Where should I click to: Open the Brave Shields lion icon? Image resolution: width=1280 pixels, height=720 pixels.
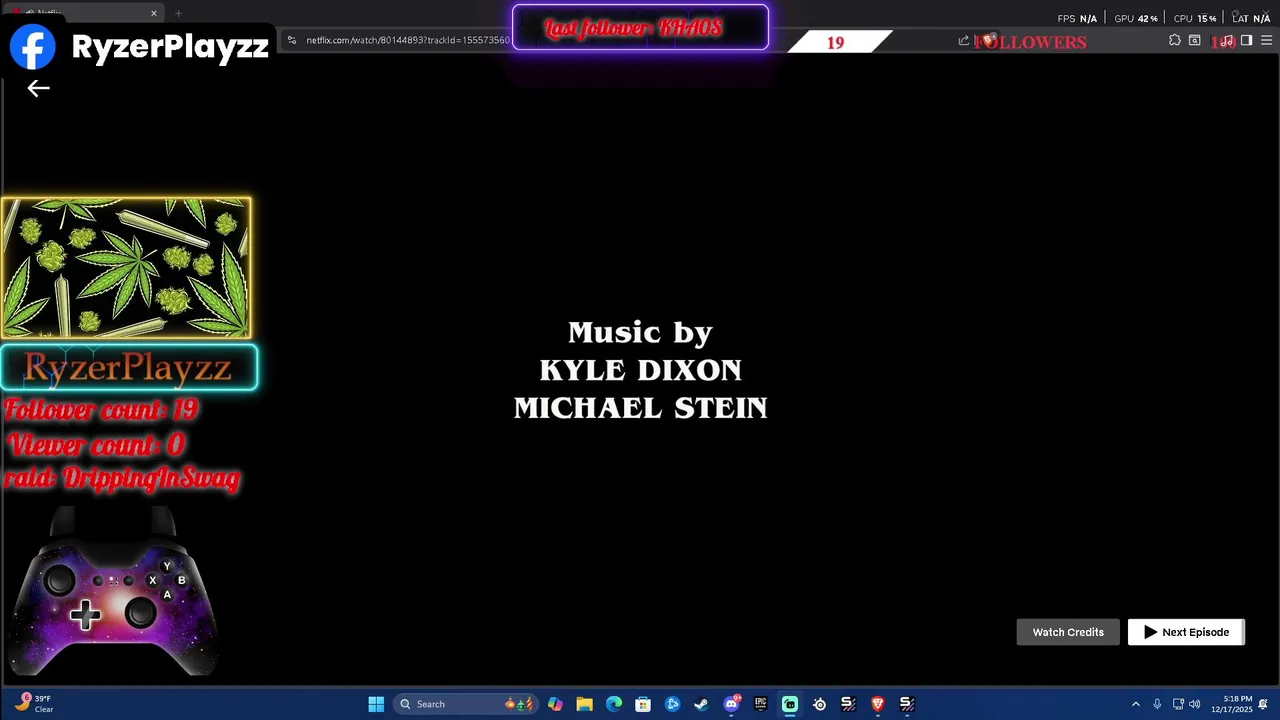988,40
